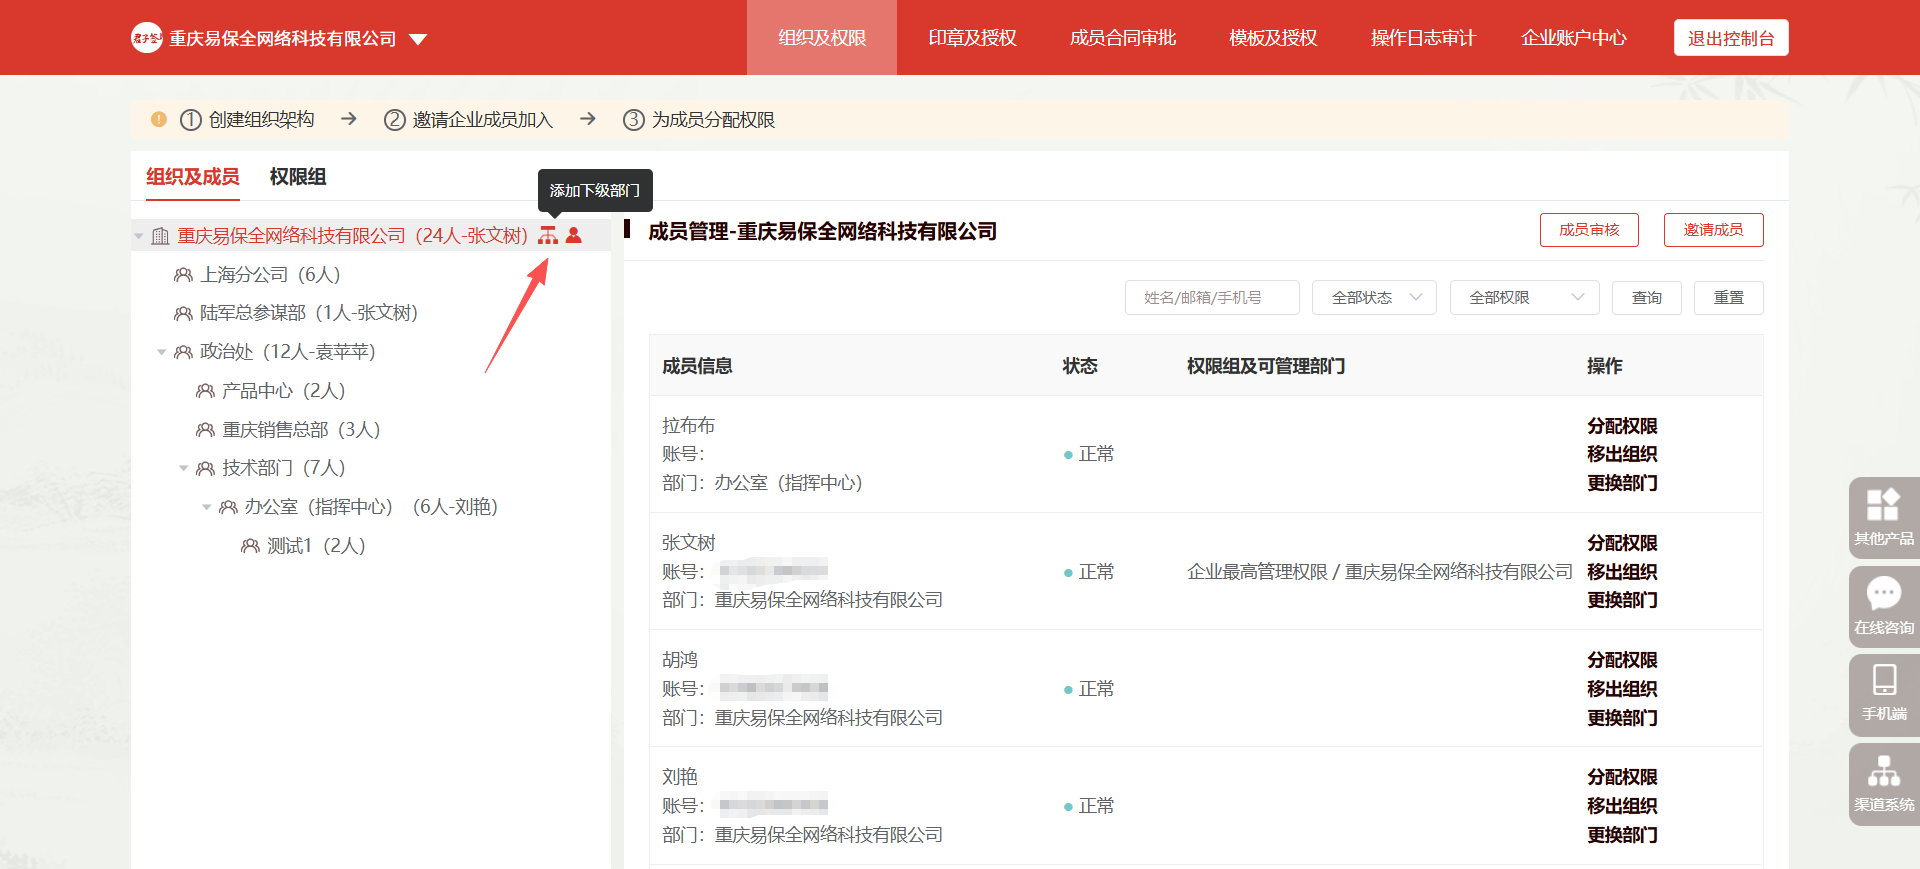Click the 邀请成员 button
This screenshot has width=1920, height=869.
(x=1713, y=230)
